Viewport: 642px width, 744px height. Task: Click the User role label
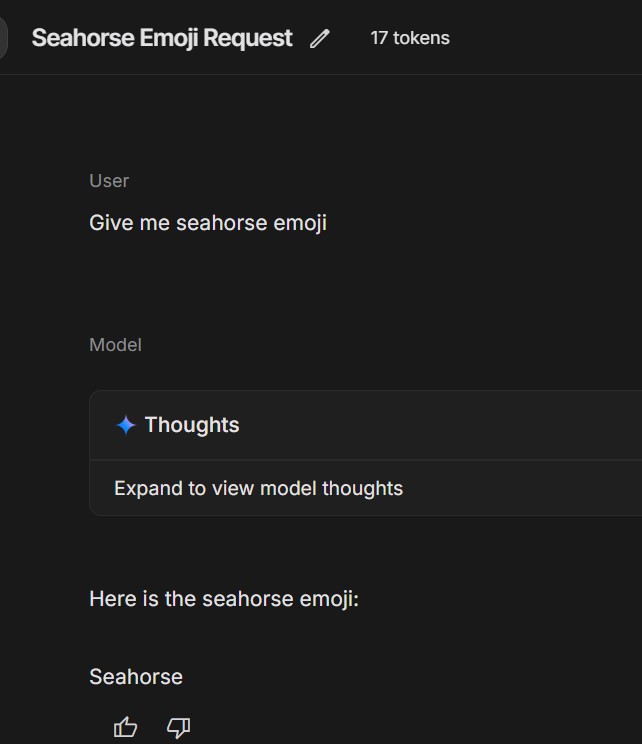point(109,181)
